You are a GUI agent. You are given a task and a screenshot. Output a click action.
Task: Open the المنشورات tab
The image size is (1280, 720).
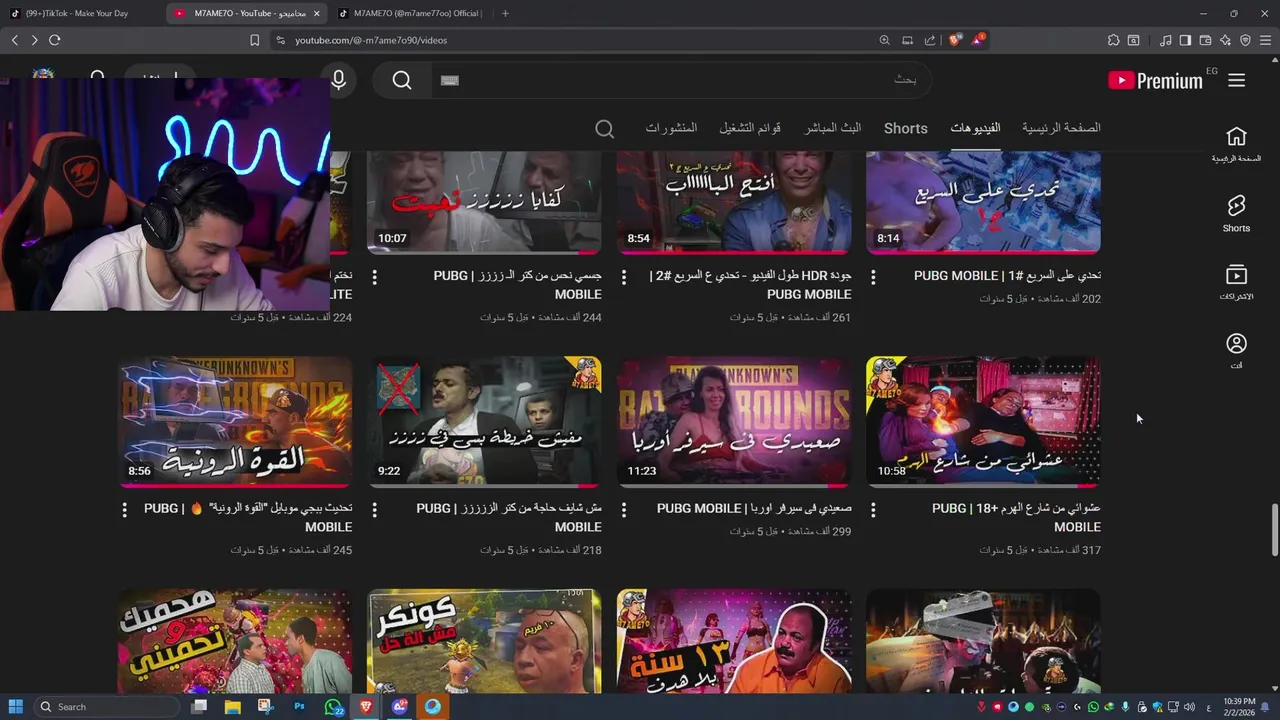(x=672, y=128)
